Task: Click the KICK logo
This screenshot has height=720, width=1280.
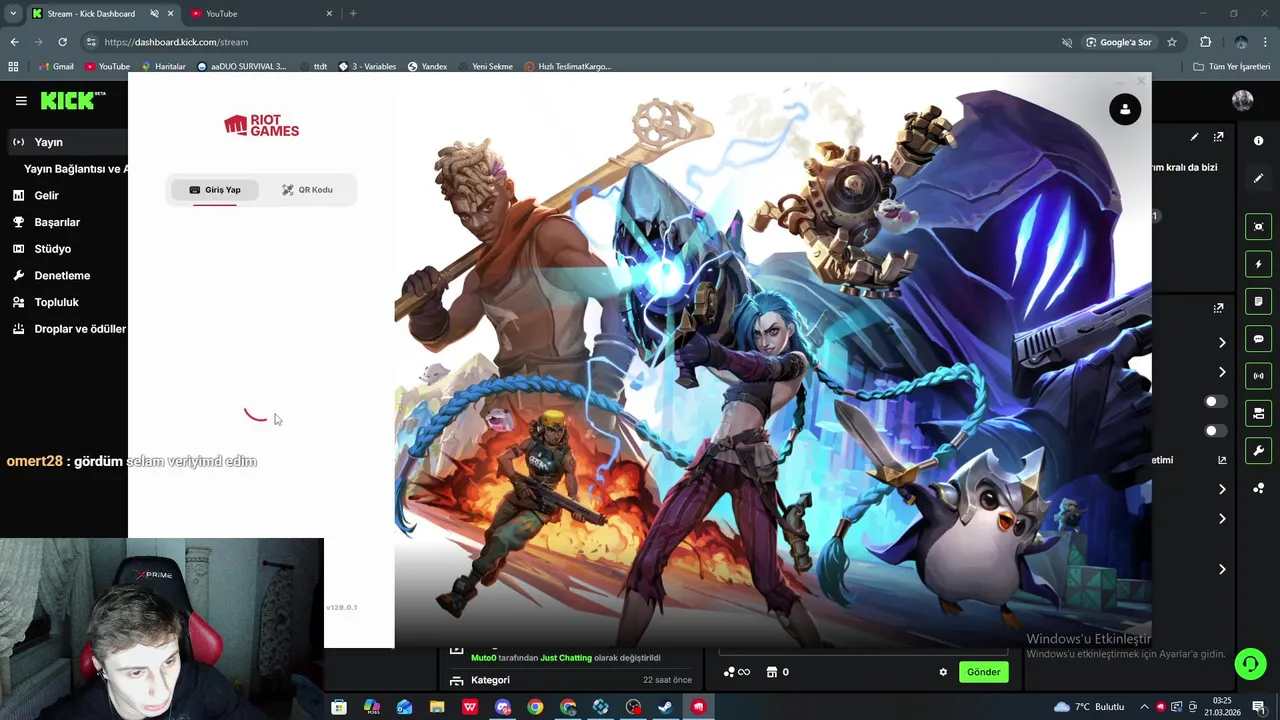Action: 73,100
